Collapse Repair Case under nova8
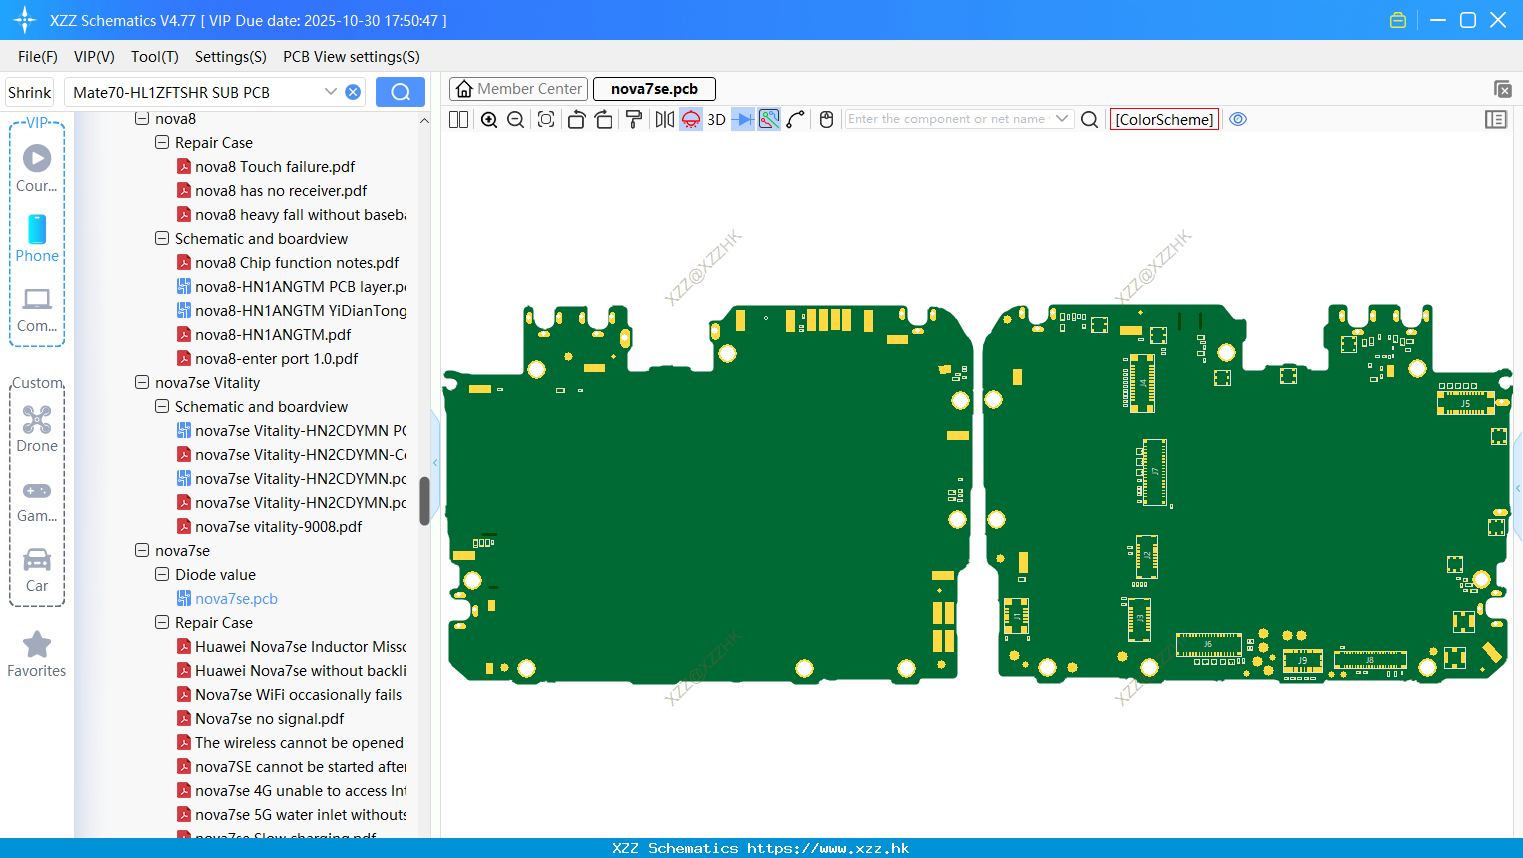 pyautogui.click(x=162, y=142)
